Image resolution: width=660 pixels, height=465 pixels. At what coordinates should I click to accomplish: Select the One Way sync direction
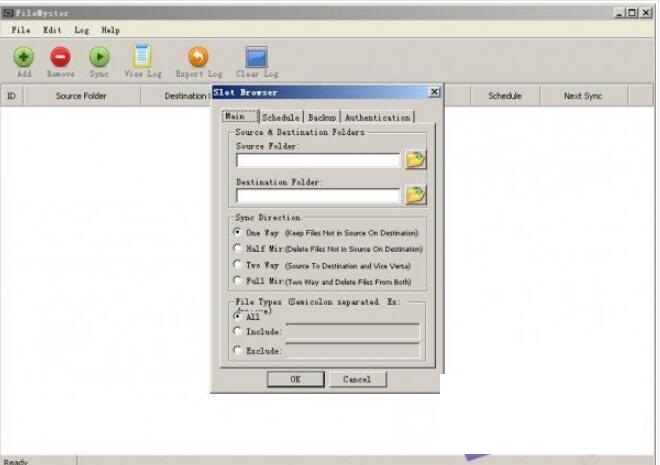pyautogui.click(x=238, y=232)
